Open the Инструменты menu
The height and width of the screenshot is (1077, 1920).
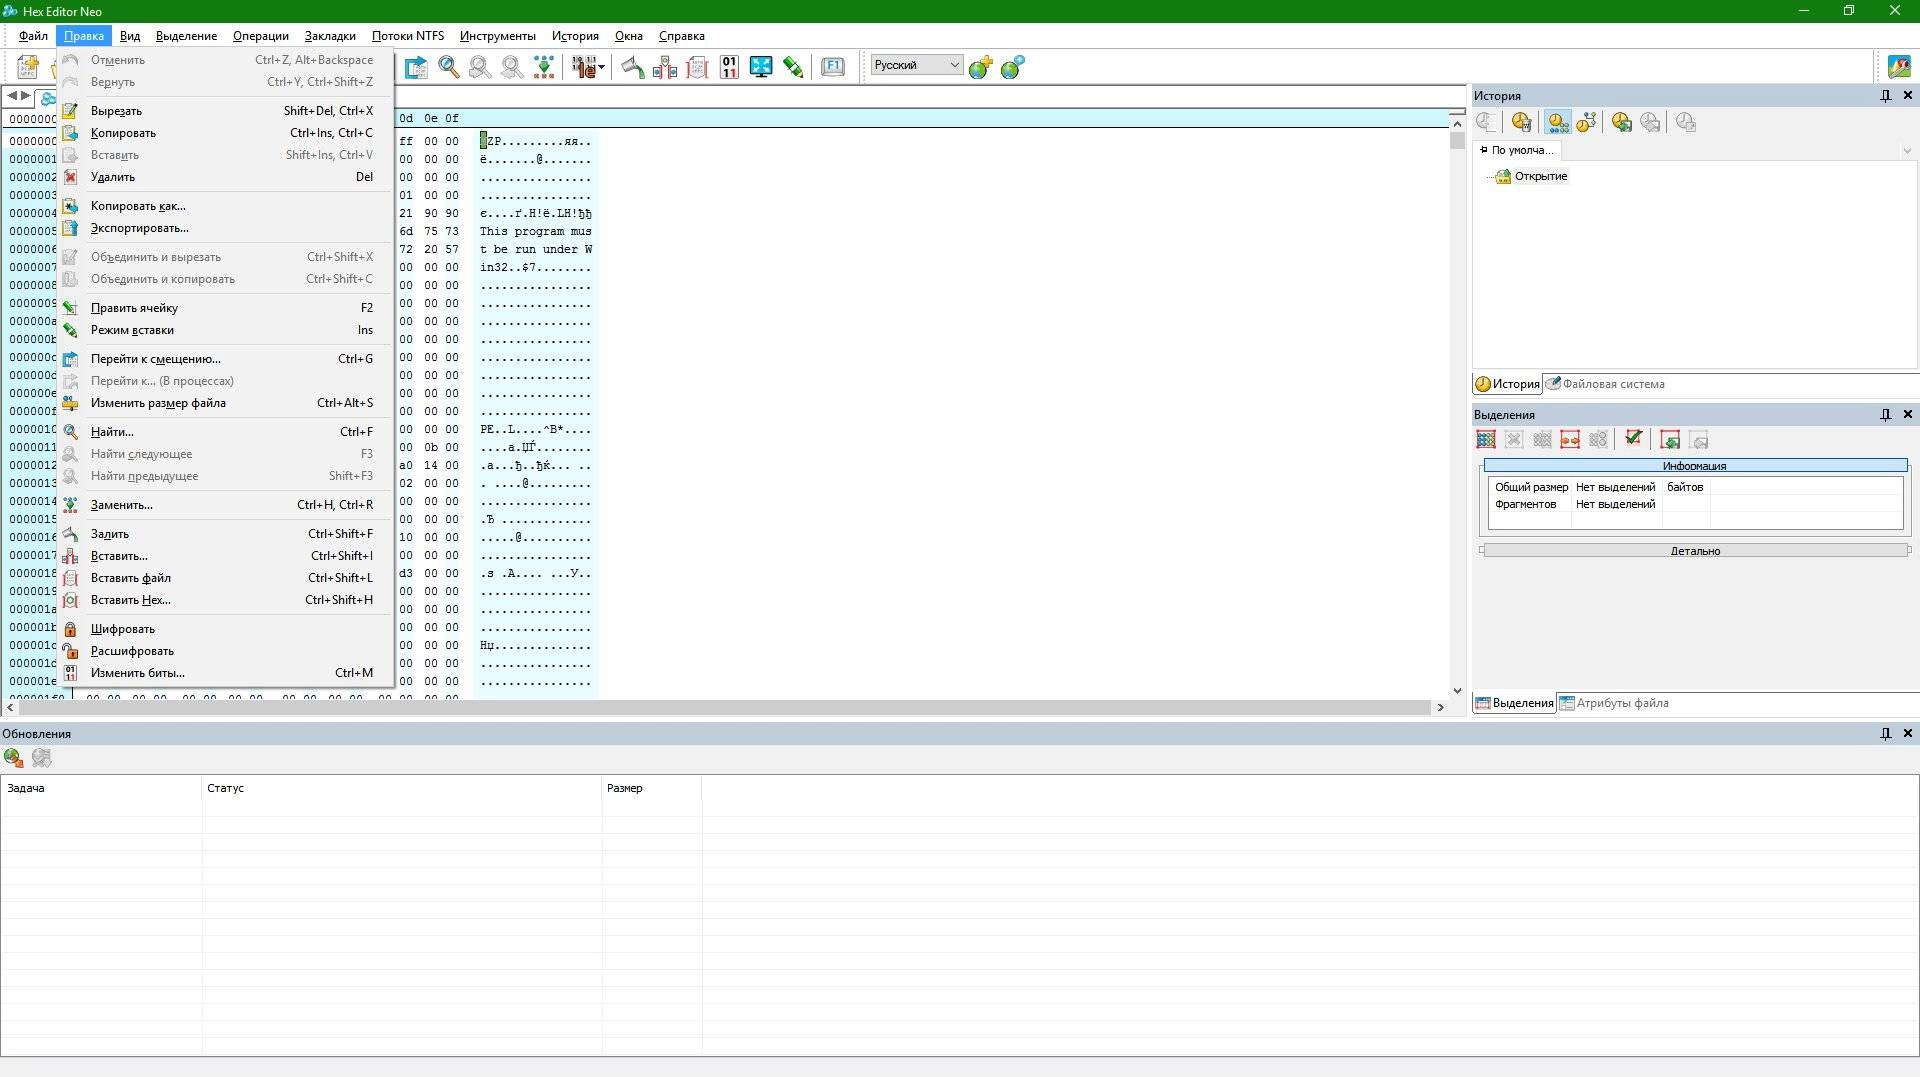click(497, 35)
